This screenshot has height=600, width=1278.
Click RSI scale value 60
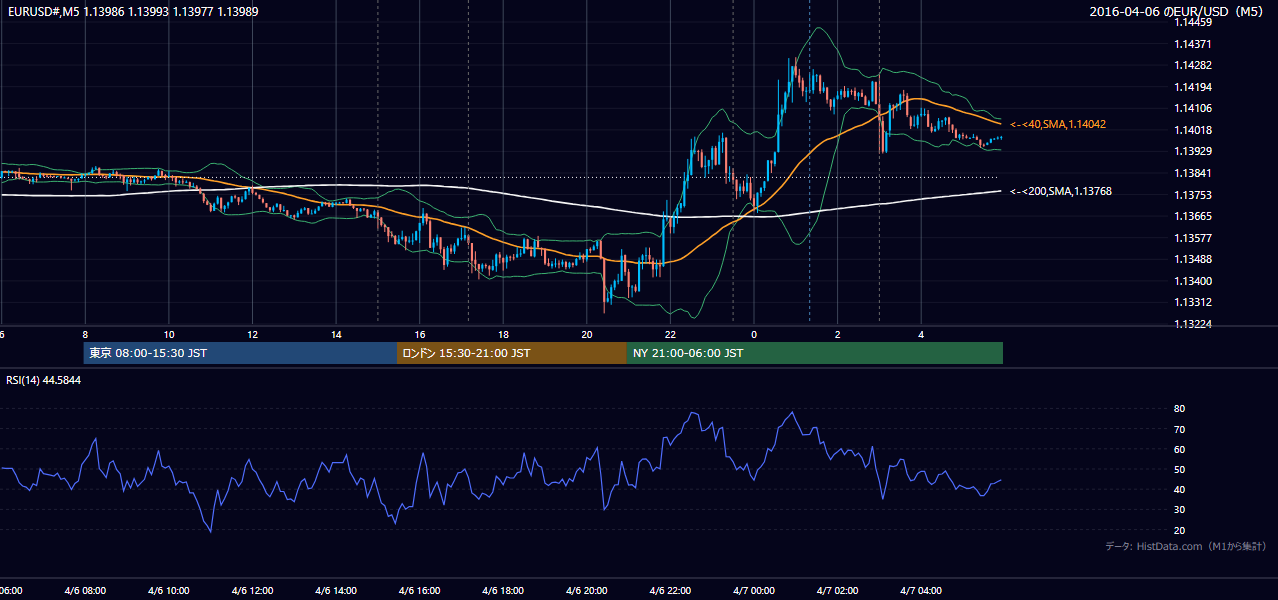coord(1179,449)
